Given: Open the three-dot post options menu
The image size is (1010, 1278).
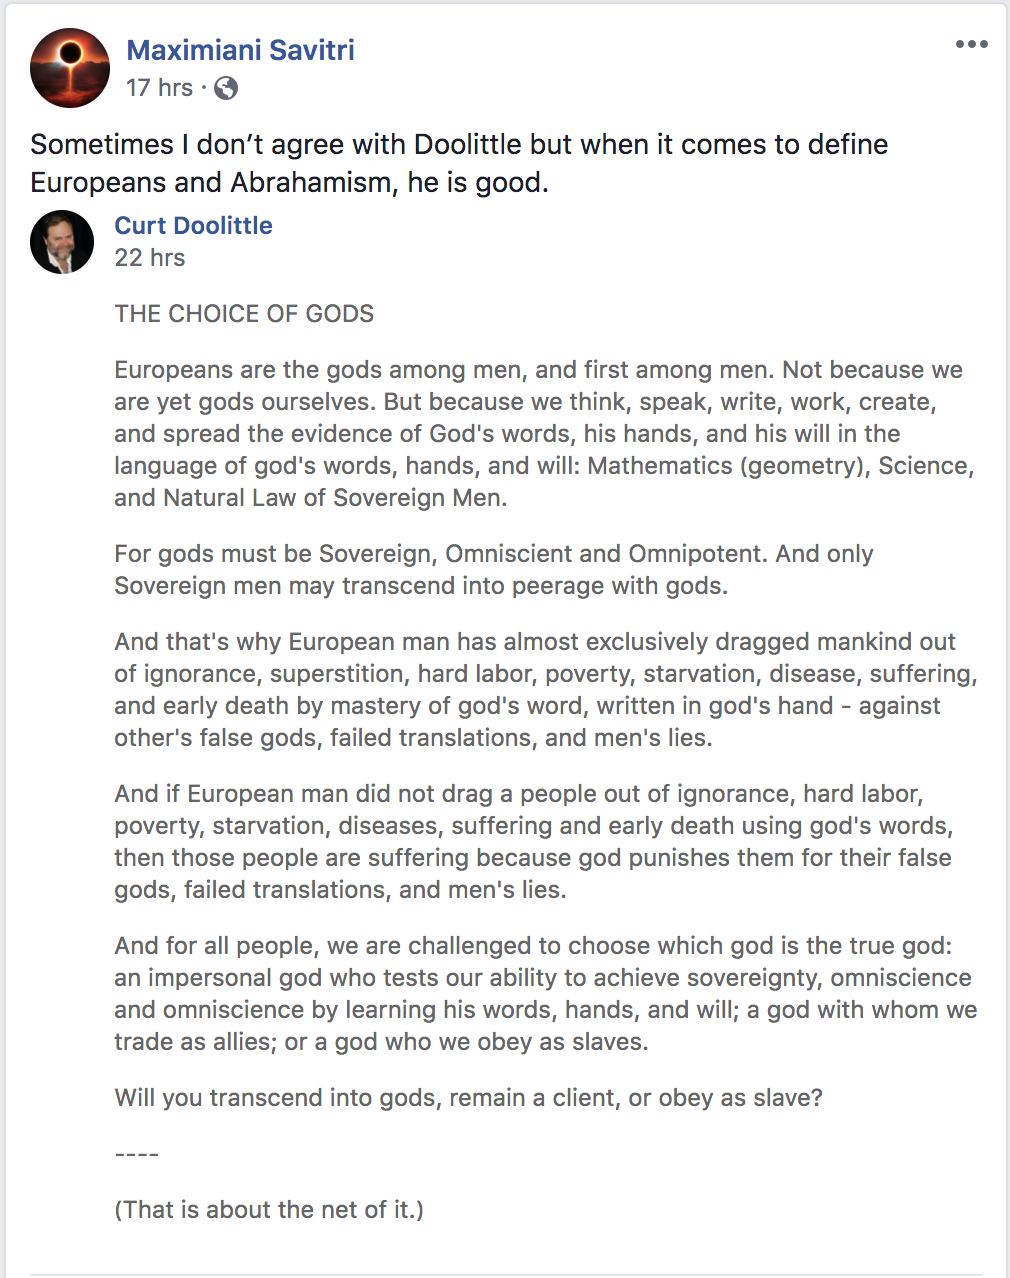Looking at the screenshot, I should (971, 45).
